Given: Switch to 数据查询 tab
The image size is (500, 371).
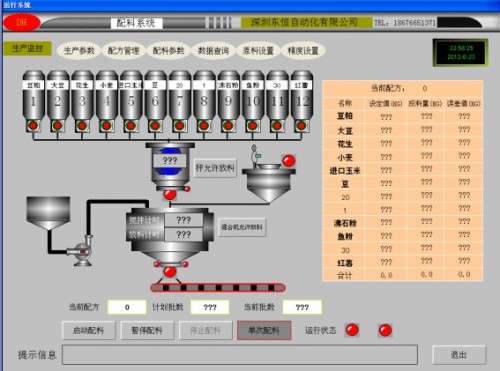Looking at the screenshot, I should (x=213, y=51).
